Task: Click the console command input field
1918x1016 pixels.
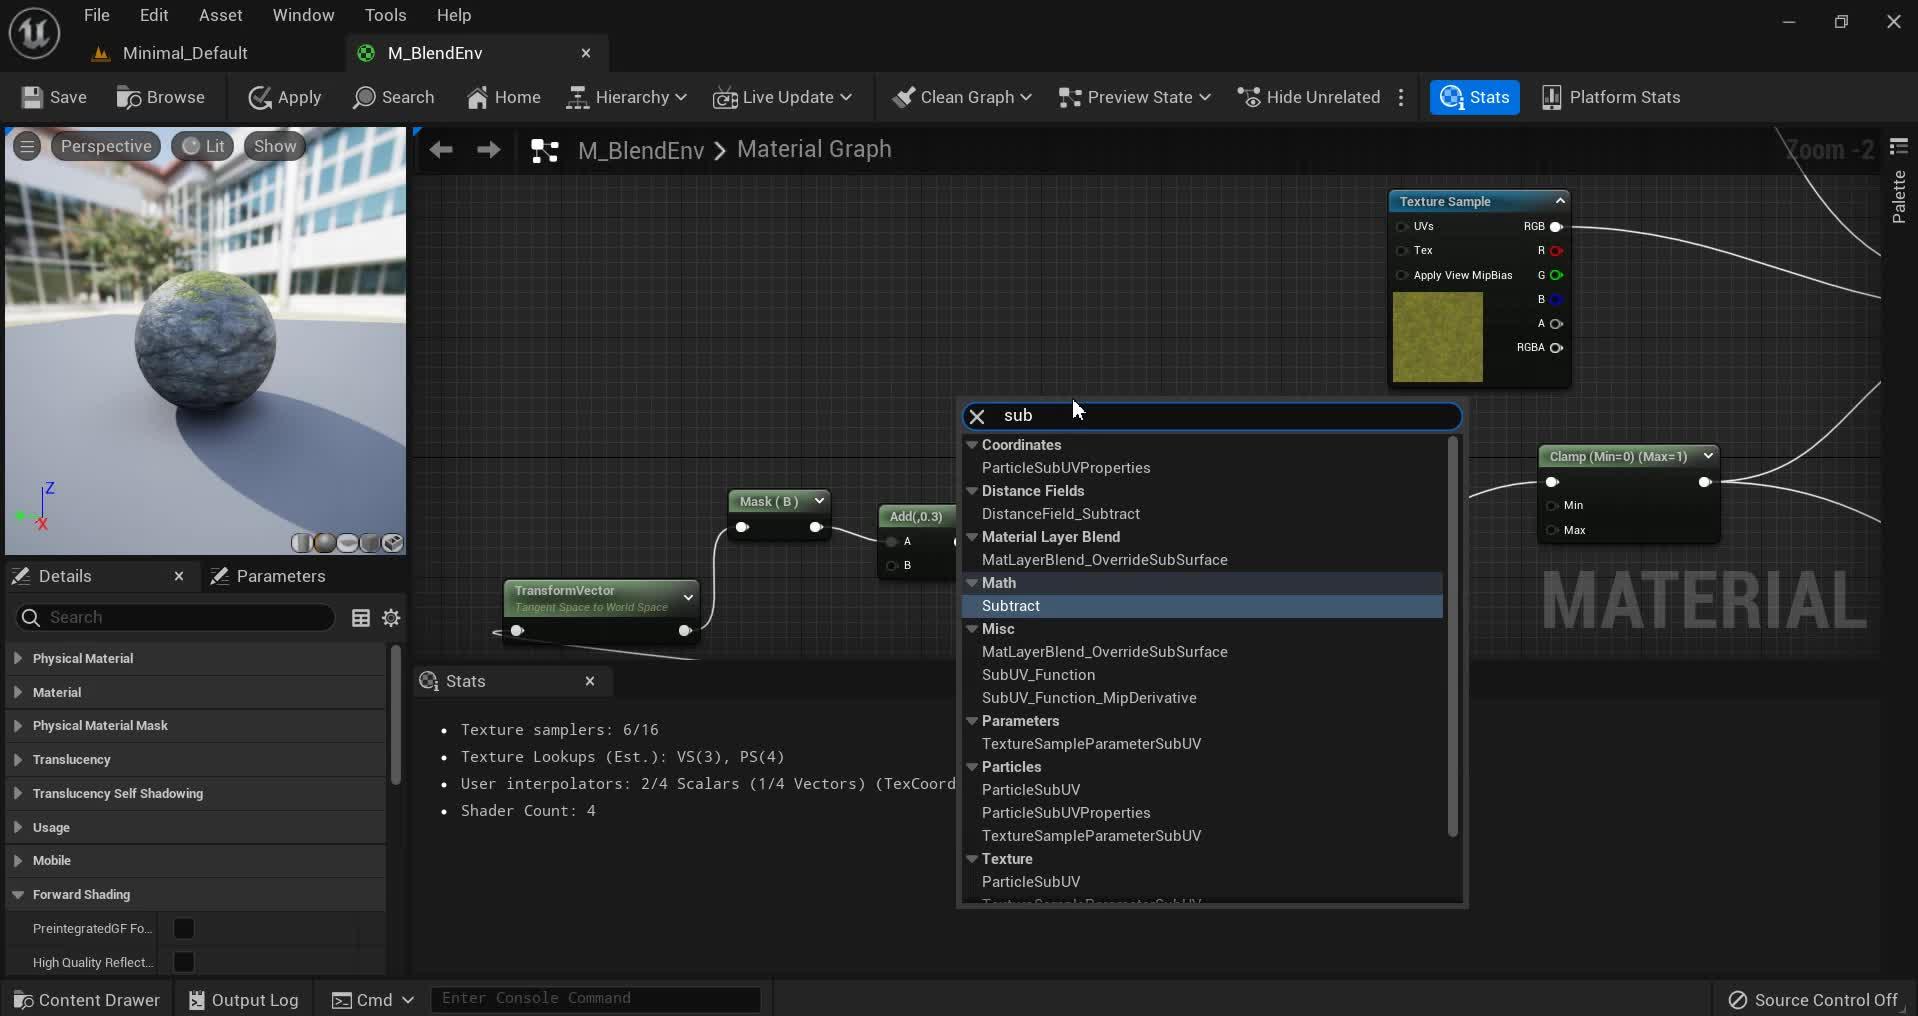Action: (x=595, y=998)
